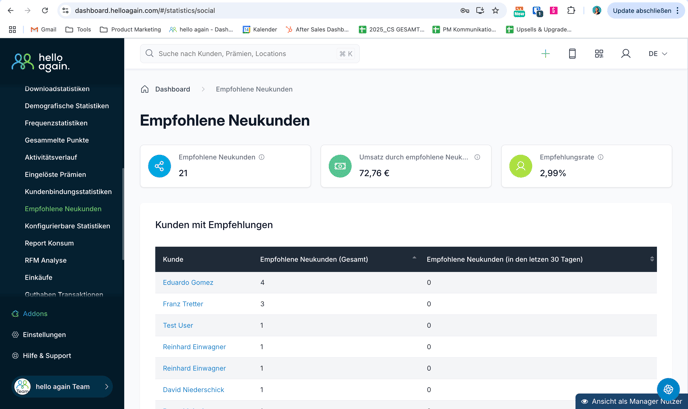Image resolution: width=688 pixels, height=409 pixels.
Task: Open the browser apps grid icon
Action: pyautogui.click(x=12, y=29)
